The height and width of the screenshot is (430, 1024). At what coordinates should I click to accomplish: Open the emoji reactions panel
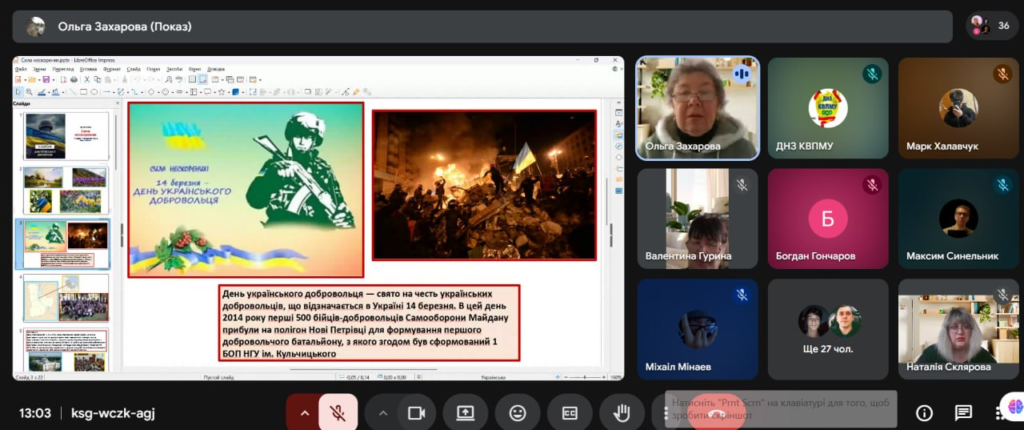tap(517, 412)
